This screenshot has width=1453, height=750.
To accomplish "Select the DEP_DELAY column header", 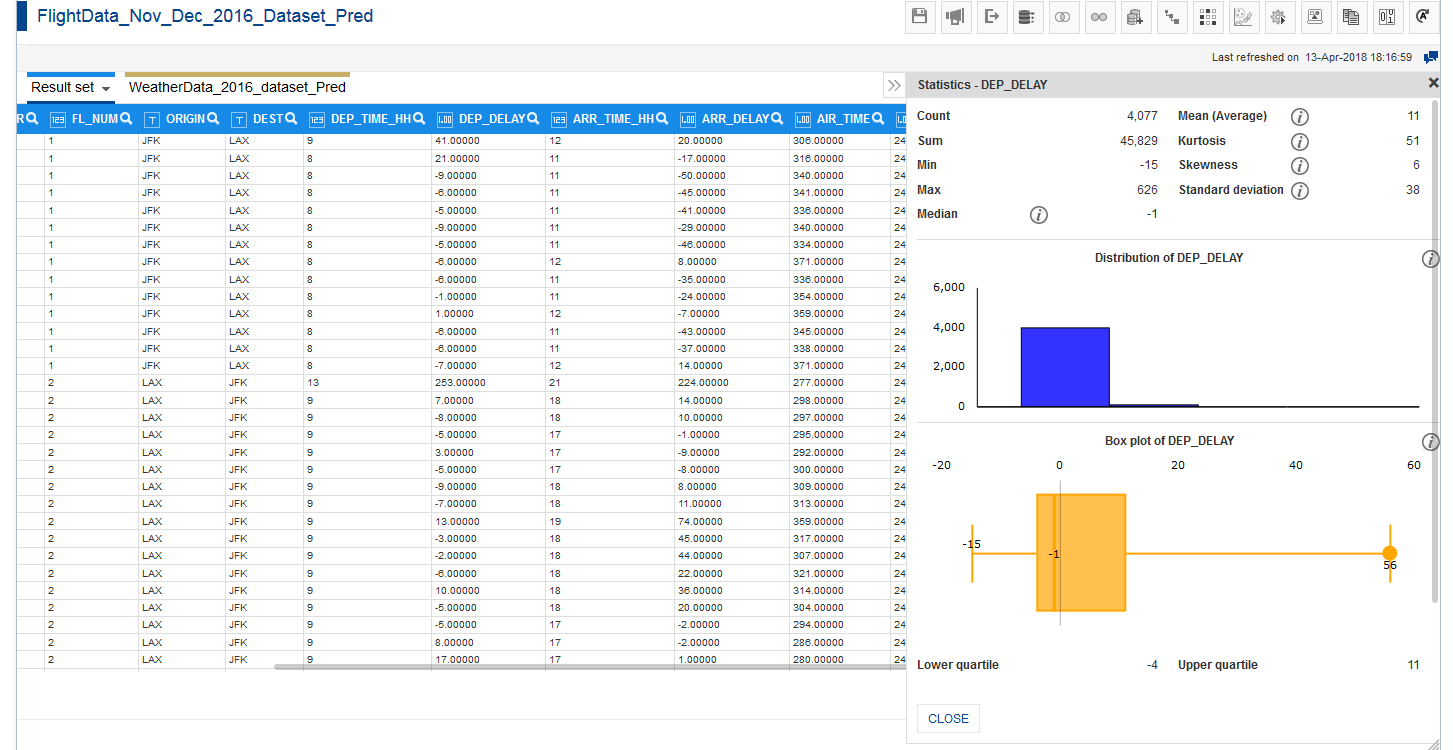I will [491, 118].
